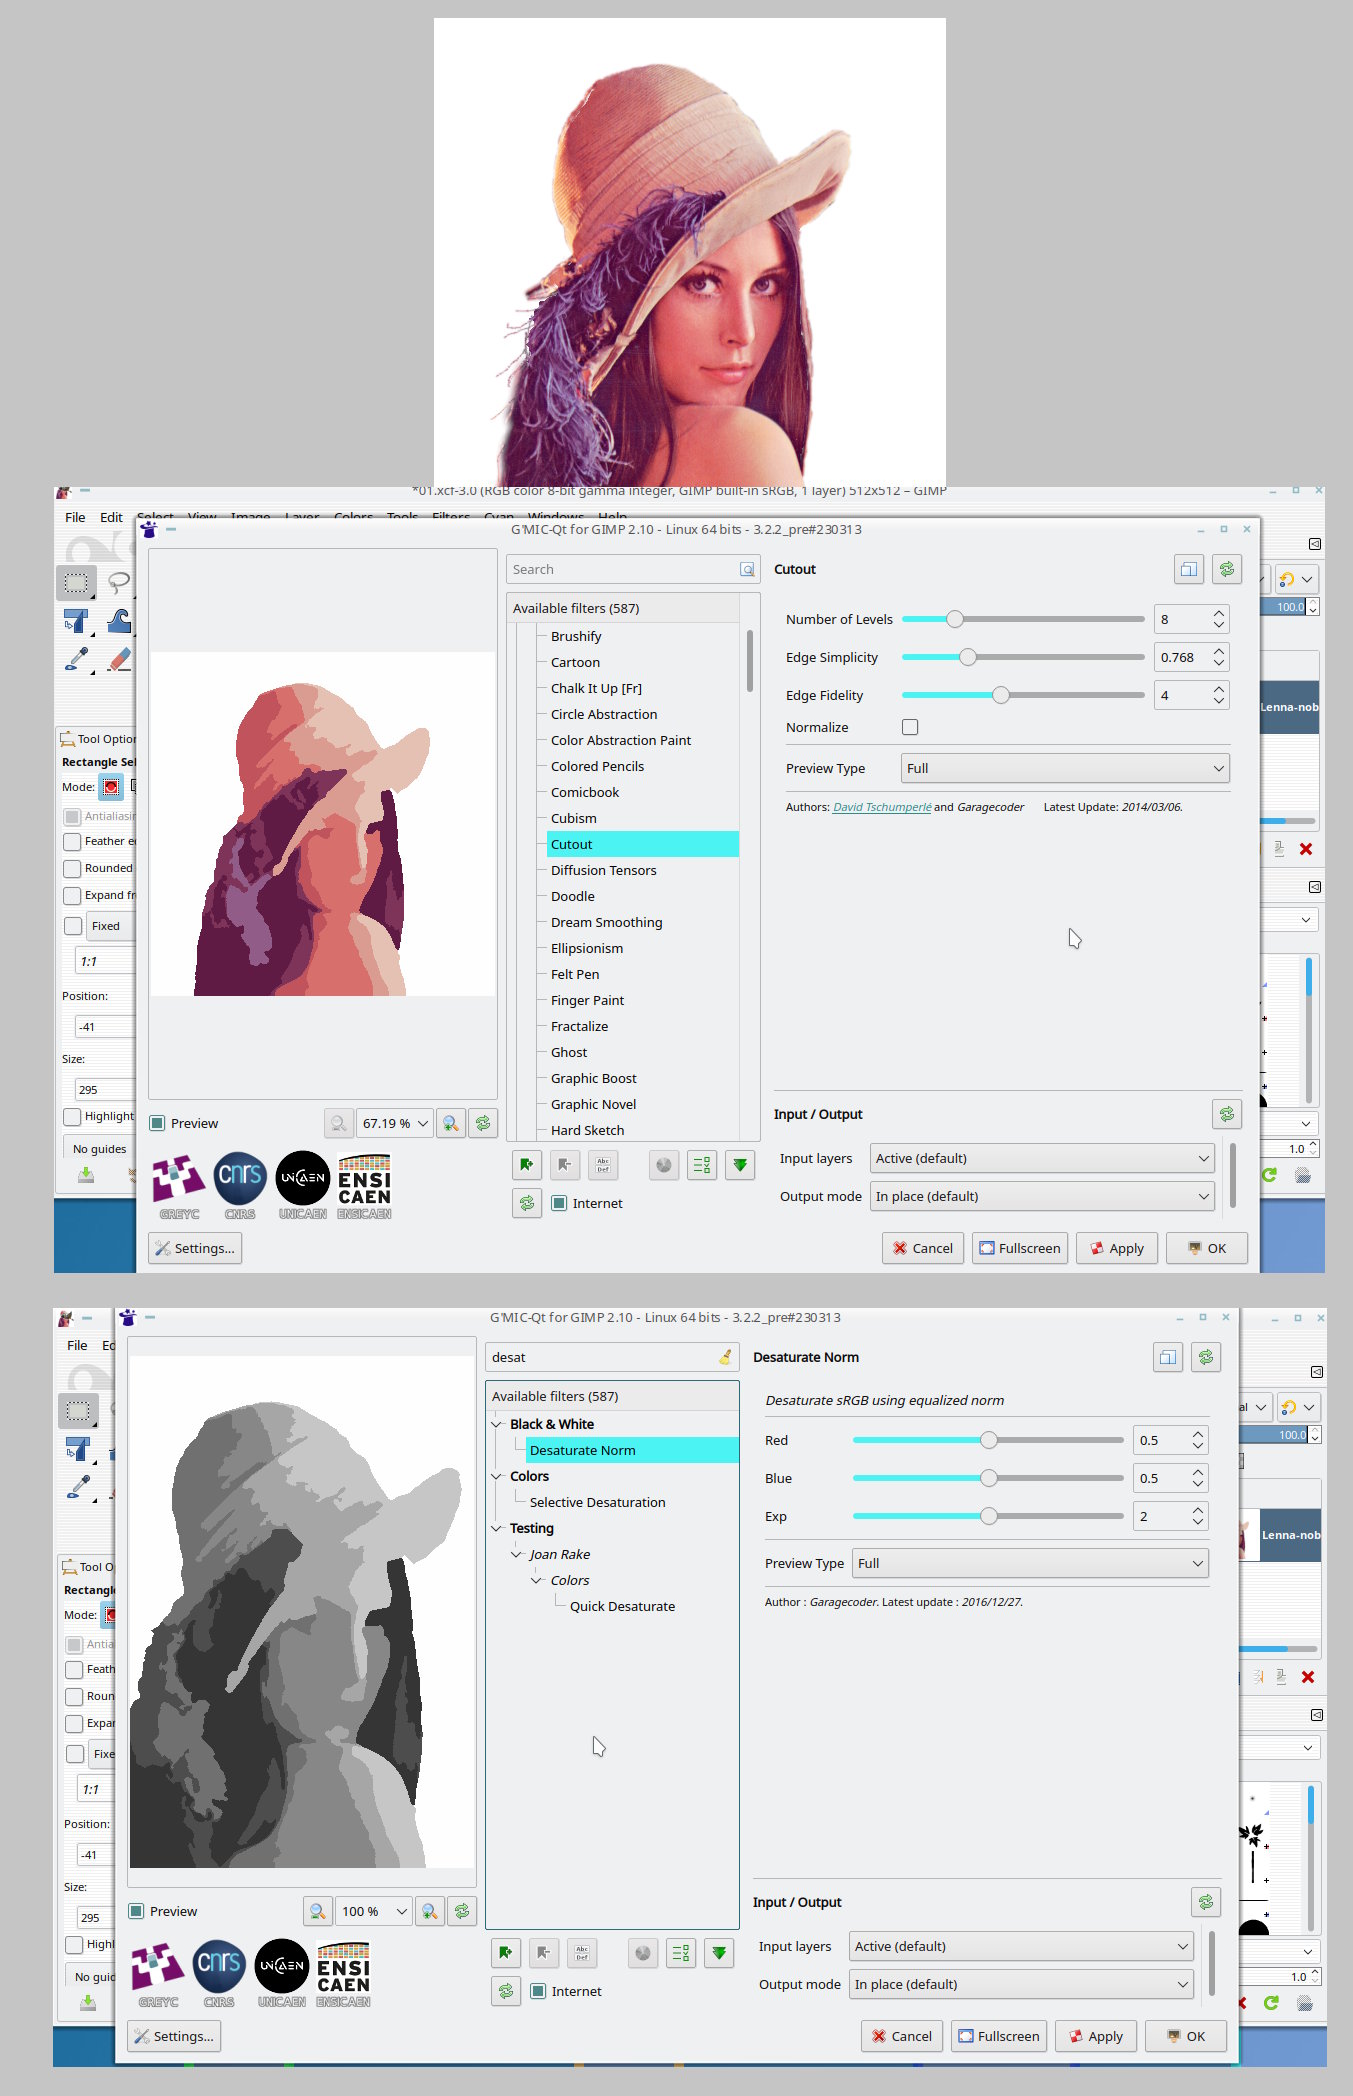
Task: Click Edge Fidelity slider handle
Action: [x=1001, y=695]
